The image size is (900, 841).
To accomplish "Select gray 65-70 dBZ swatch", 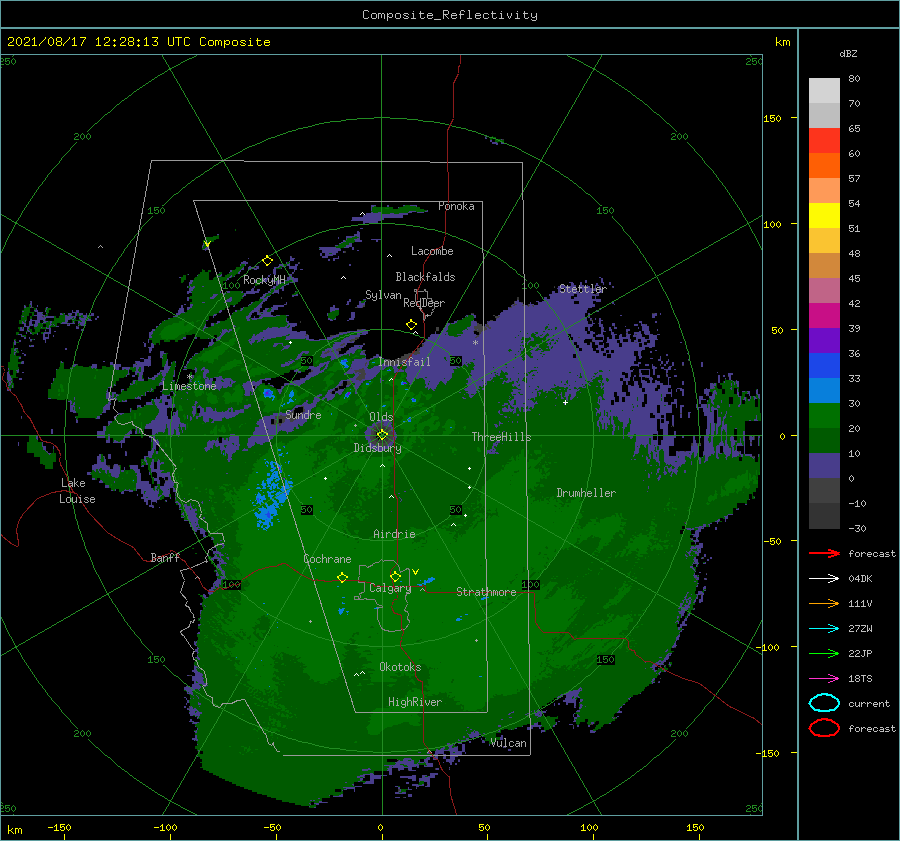I will click(x=824, y=115).
